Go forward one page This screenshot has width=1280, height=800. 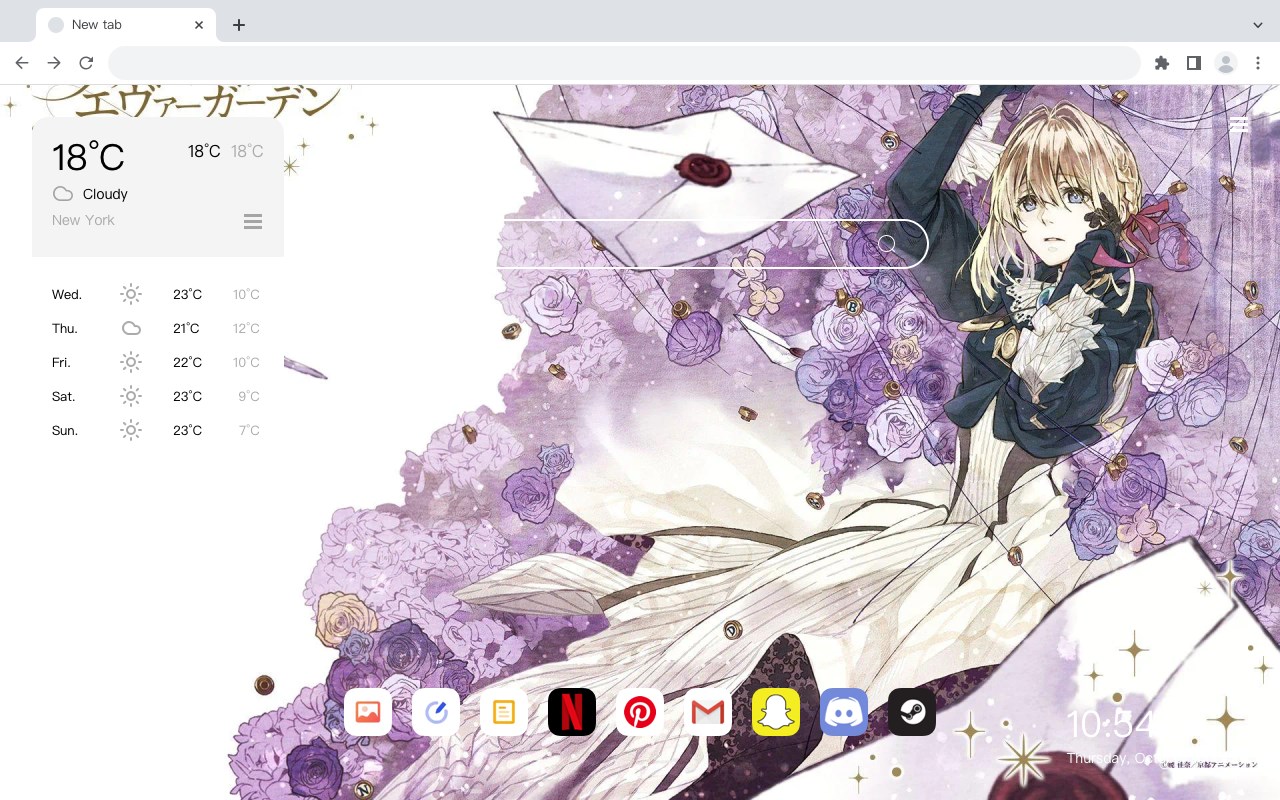[x=54, y=63]
